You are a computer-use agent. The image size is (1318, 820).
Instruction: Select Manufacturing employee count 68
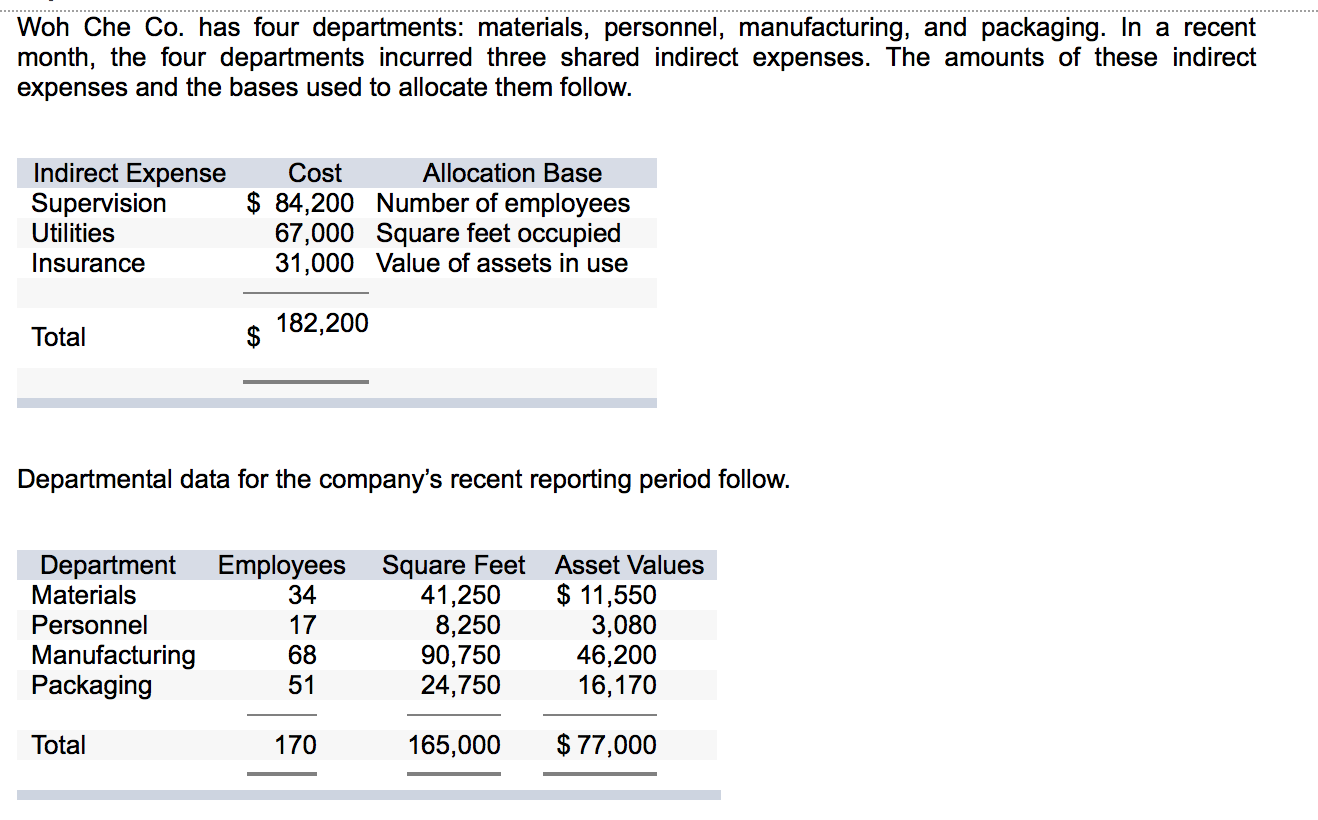click(x=302, y=655)
